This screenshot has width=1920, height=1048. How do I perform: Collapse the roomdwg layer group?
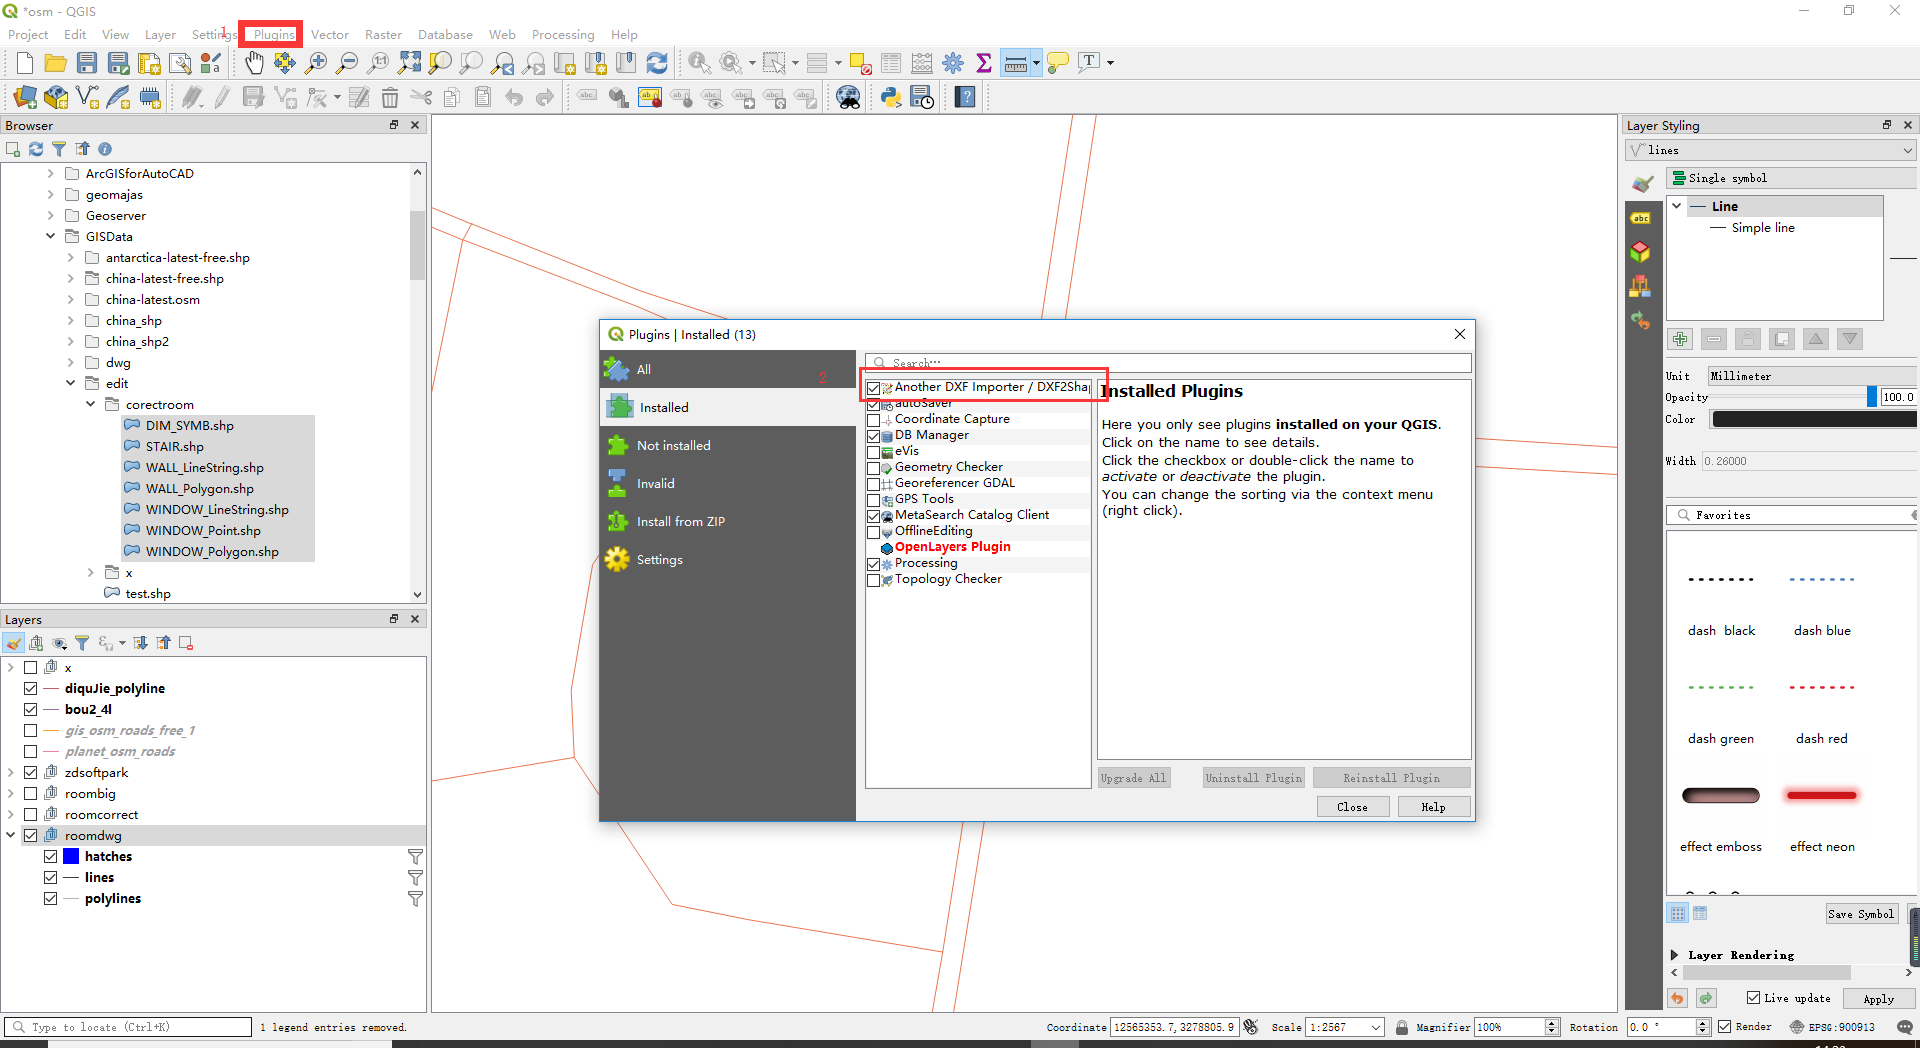(x=11, y=836)
